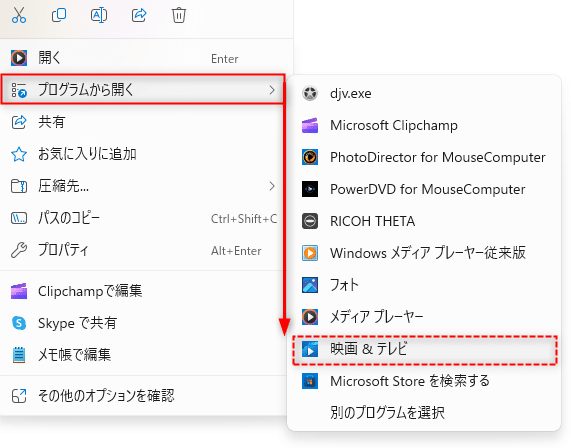Click the Microsoft Clipchamp submenu icon
This screenshot has width=571, height=448.
click(x=310, y=126)
